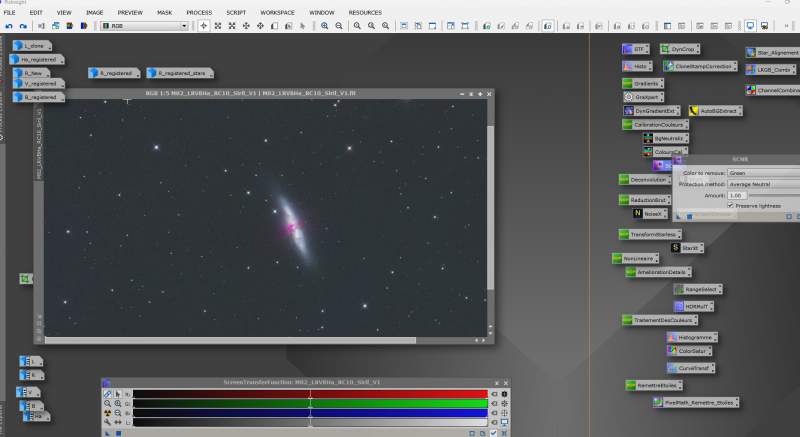Open the DynGradientExt process icon

click(x=652, y=111)
